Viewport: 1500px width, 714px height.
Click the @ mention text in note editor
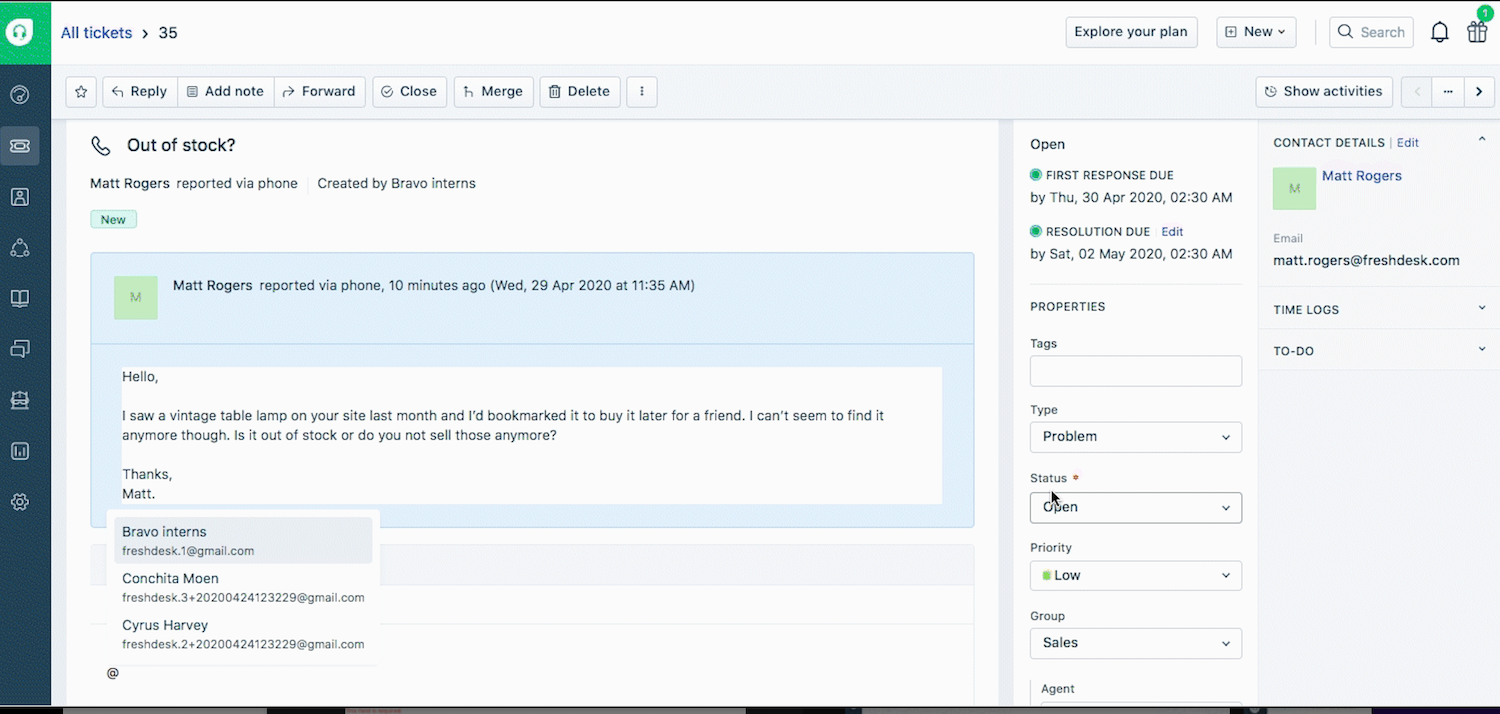click(113, 674)
